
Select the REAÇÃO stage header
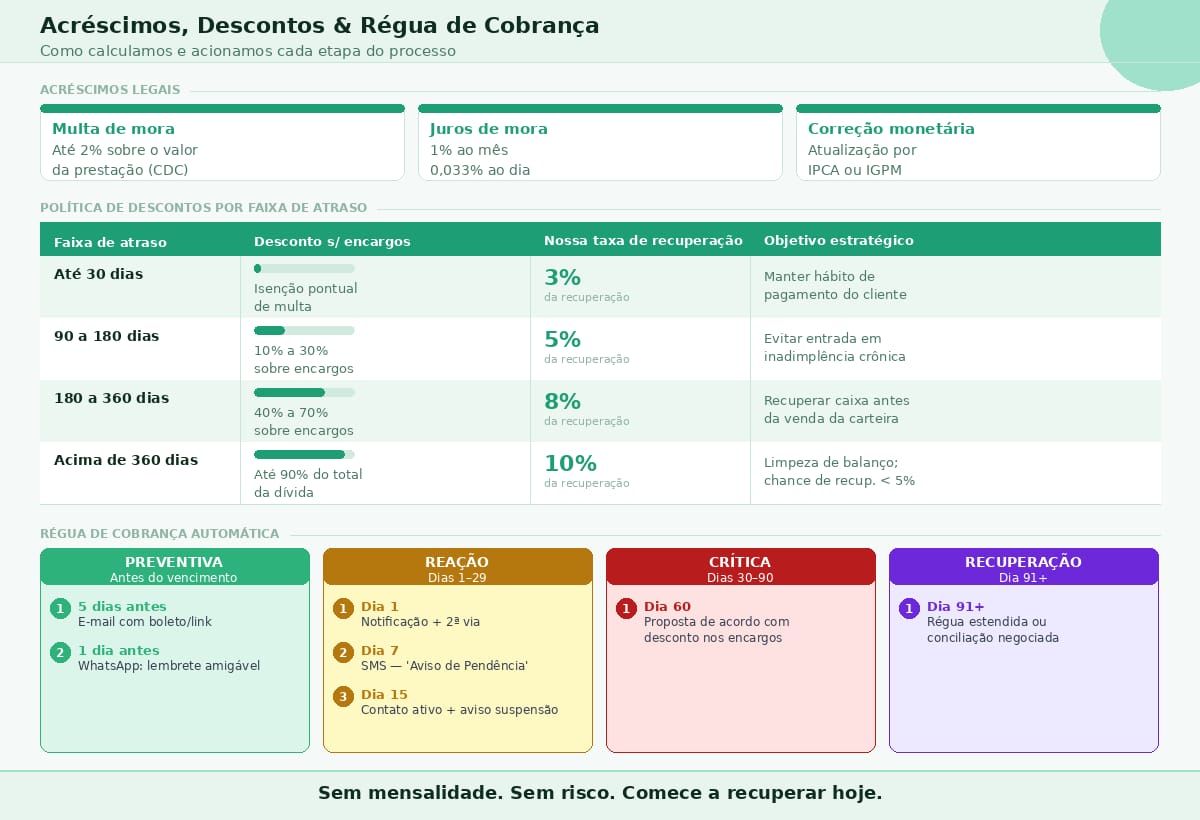pyautogui.click(x=458, y=567)
